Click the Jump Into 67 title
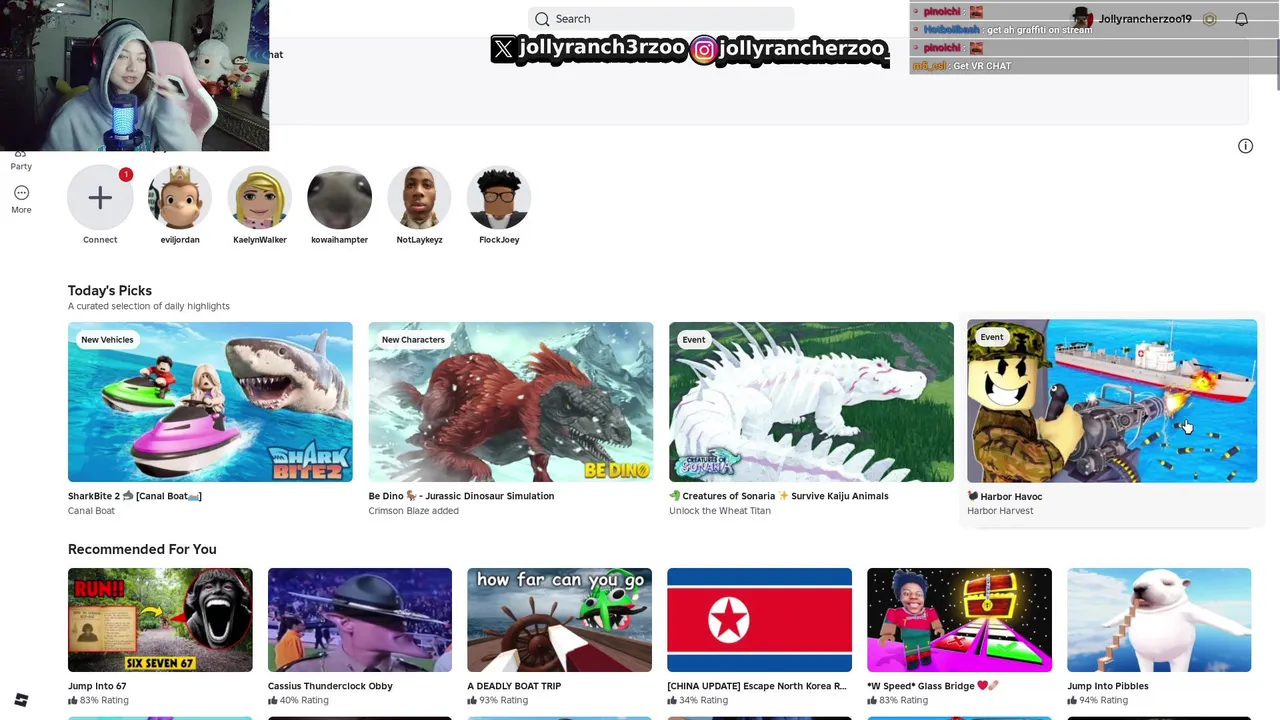 [x=97, y=686]
